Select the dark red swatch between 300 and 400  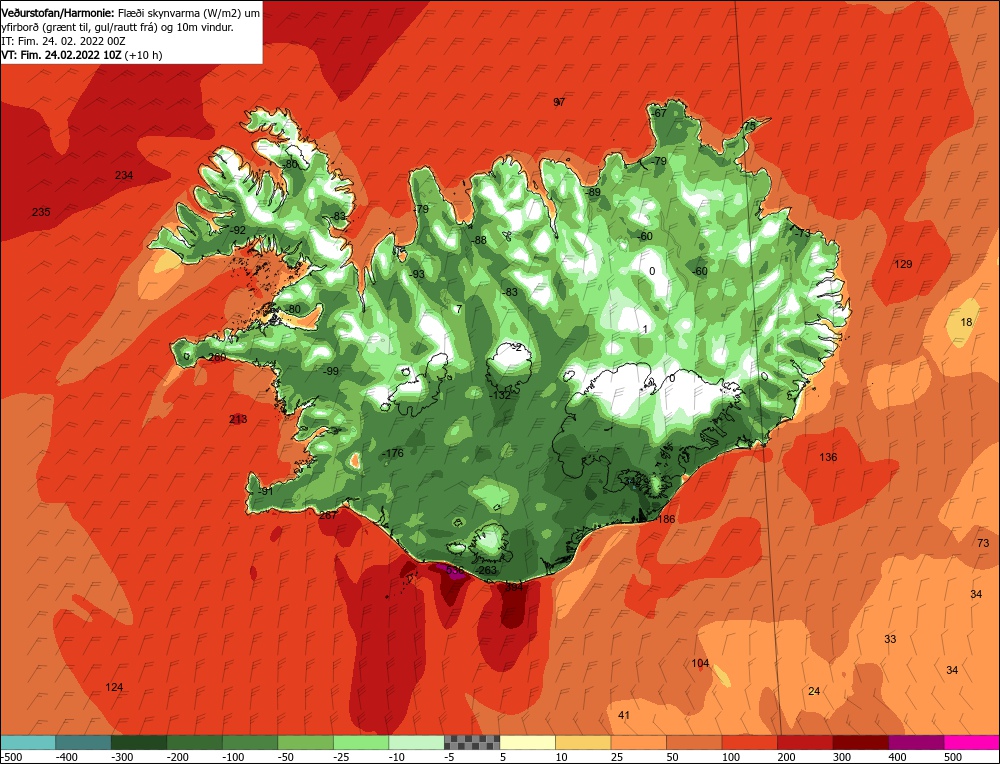[860, 742]
